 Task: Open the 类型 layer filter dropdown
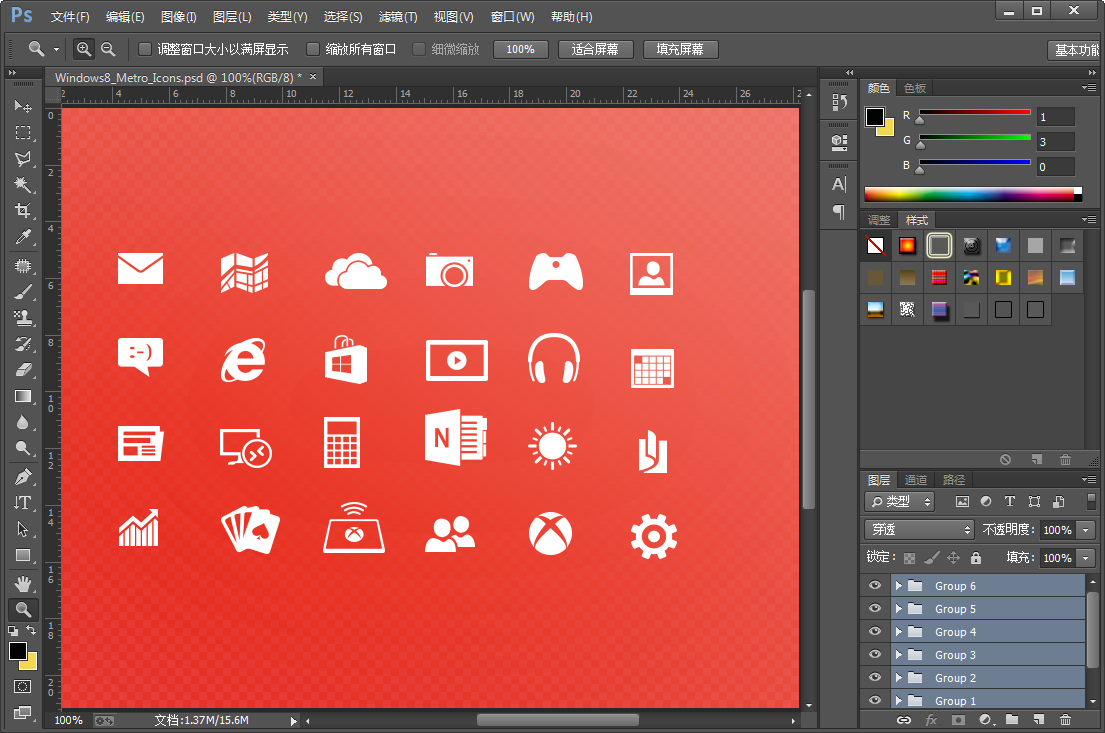(x=900, y=502)
